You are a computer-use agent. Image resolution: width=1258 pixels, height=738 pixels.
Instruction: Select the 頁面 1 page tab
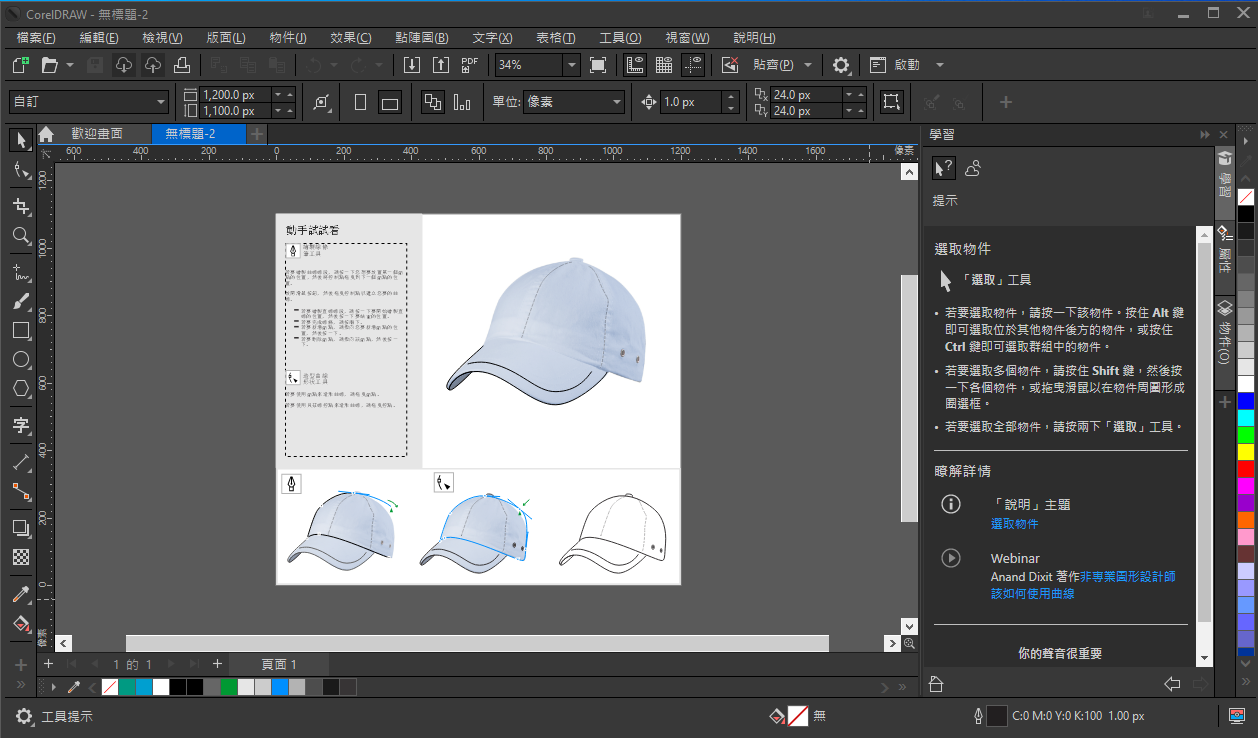coord(279,664)
